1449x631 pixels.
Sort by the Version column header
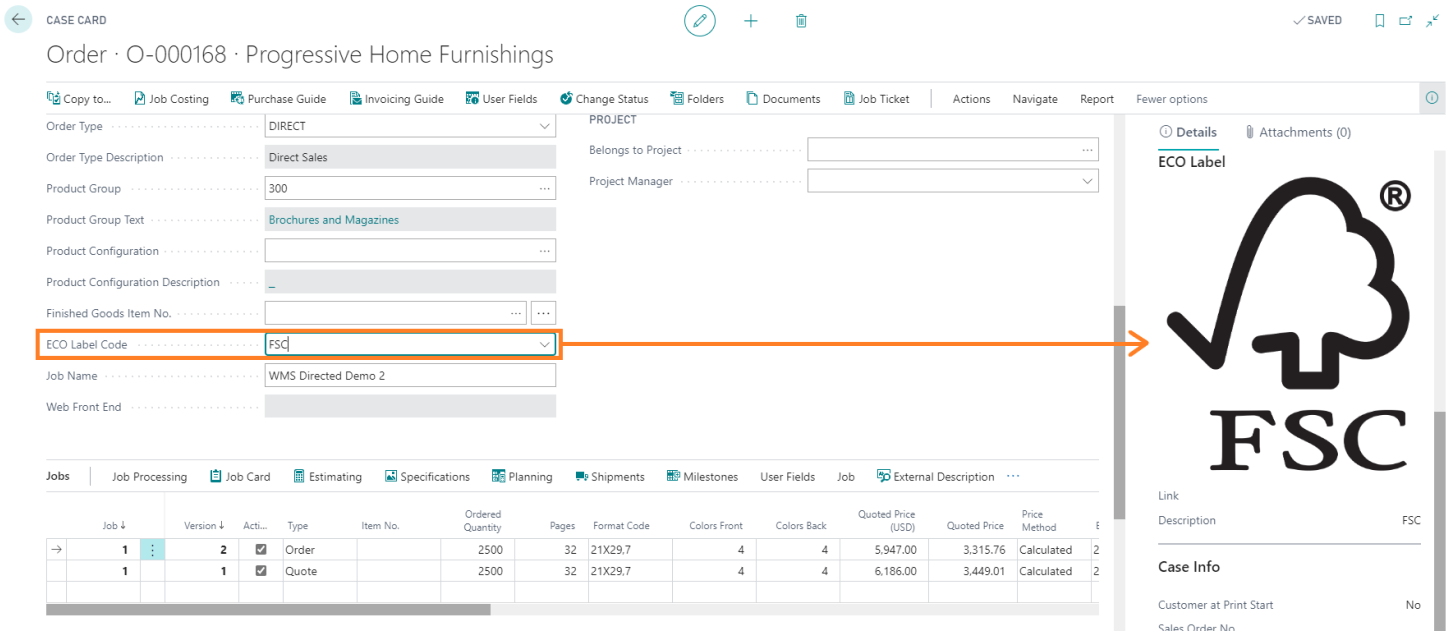pyautogui.click(x=204, y=525)
